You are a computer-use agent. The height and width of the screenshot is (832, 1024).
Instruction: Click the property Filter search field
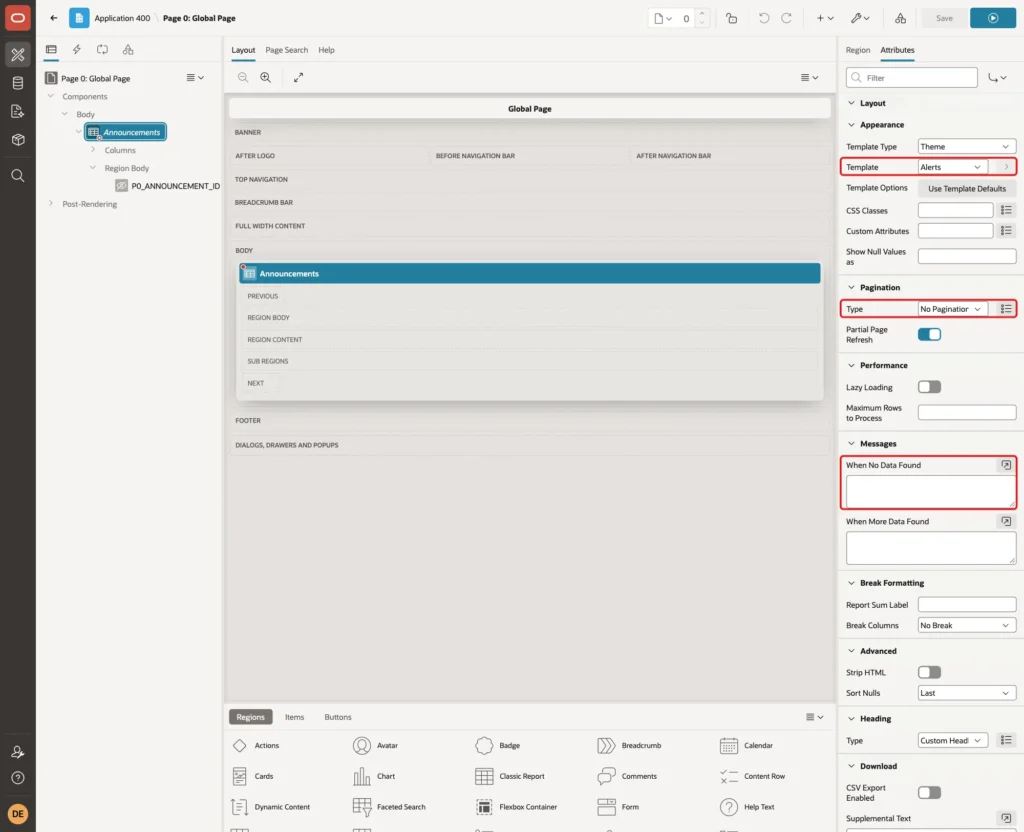(912, 78)
